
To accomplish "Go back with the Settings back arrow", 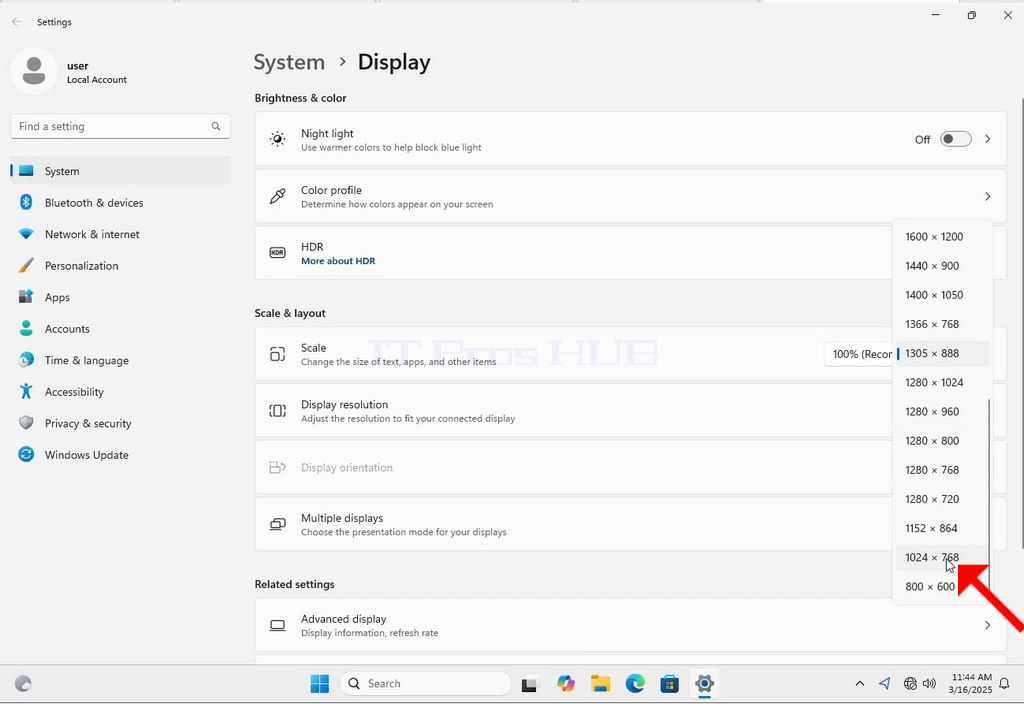I will [x=16, y=22].
